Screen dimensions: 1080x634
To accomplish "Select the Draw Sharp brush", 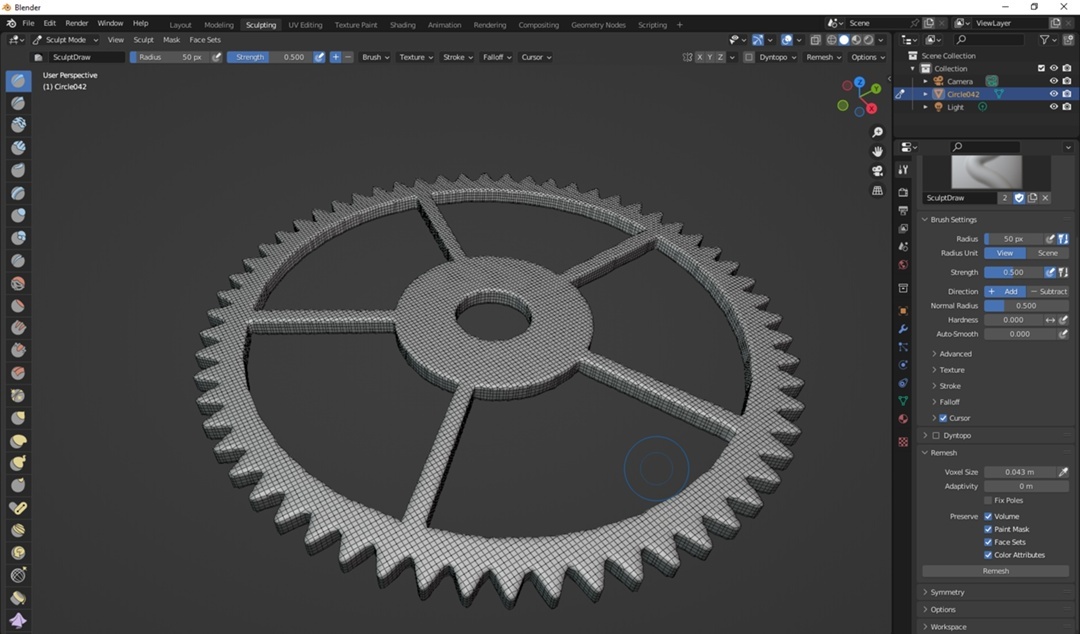I will (19, 103).
